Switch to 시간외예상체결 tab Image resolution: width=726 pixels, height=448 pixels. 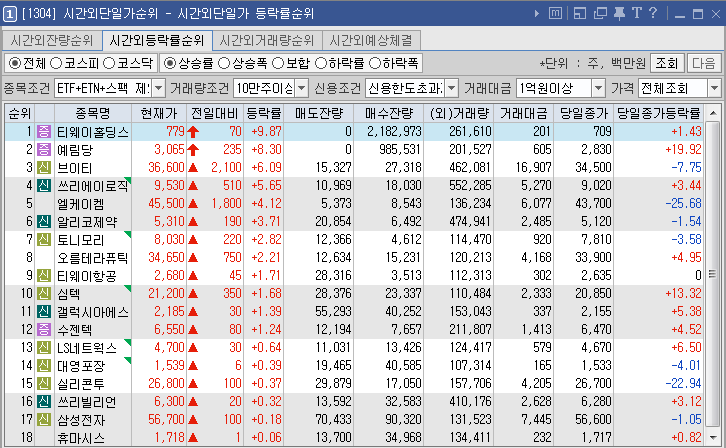coord(371,40)
